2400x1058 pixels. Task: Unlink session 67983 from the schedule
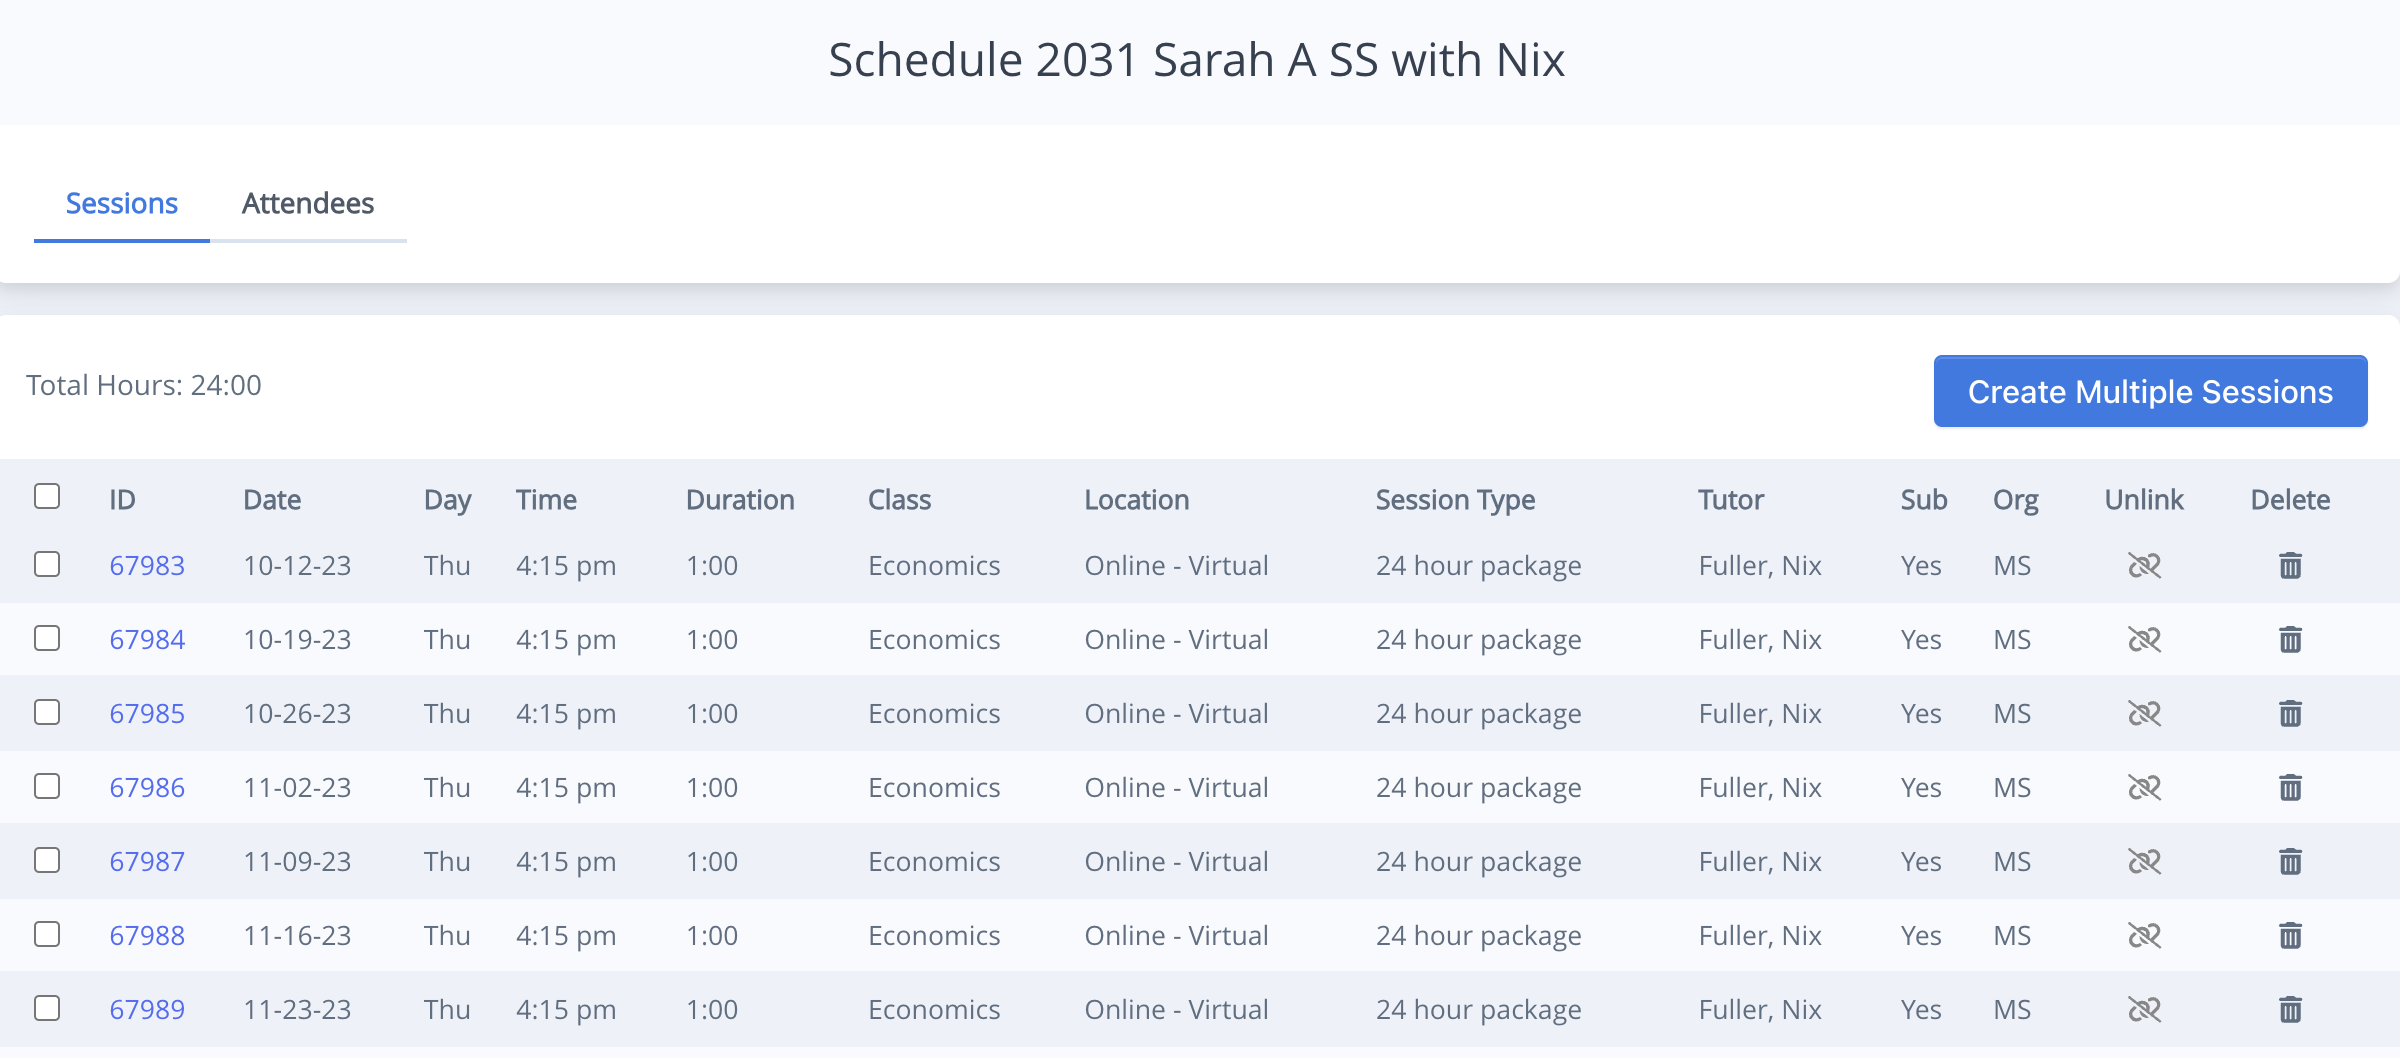(x=2143, y=565)
